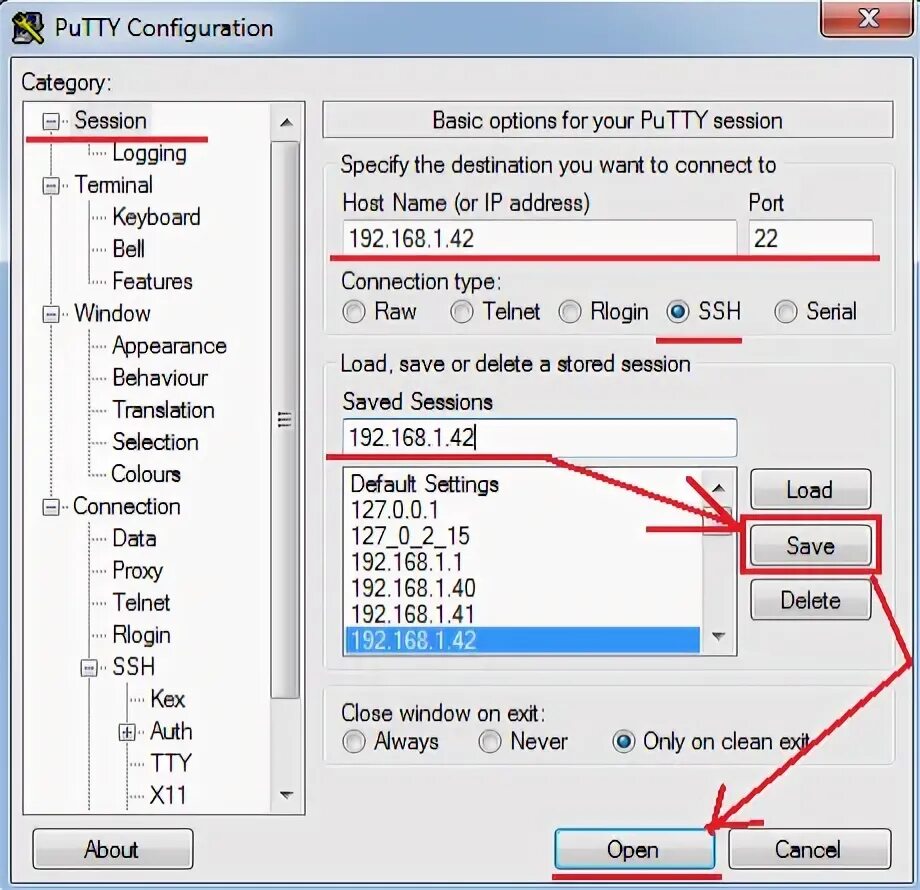Image resolution: width=920 pixels, height=890 pixels.
Task: Open the Window category
Action: coord(112,313)
